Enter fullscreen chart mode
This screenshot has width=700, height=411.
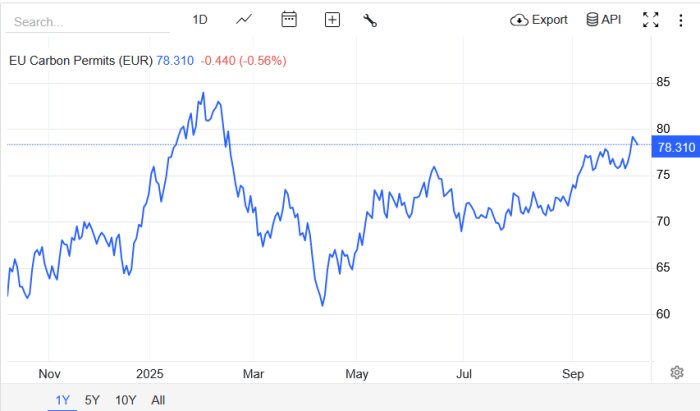tap(650, 19)
